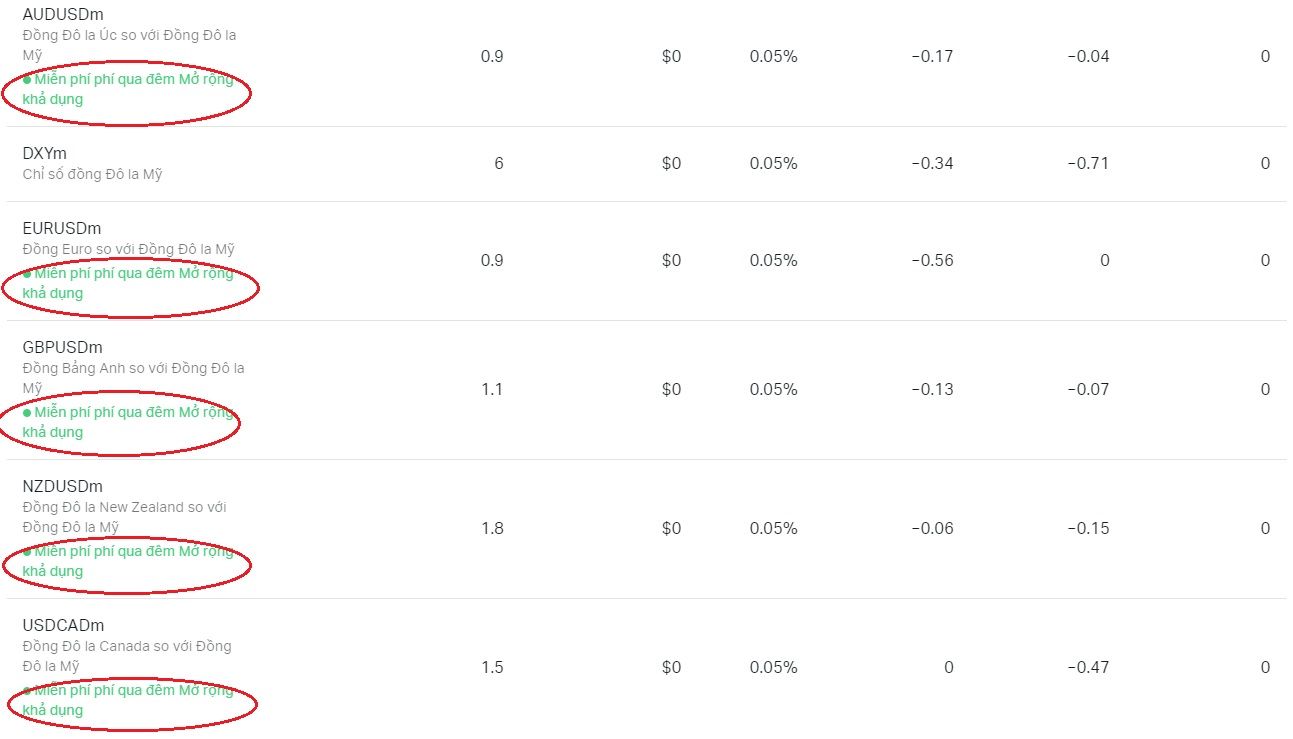Click 'Chỉ số đồng Đô la Mỹ' description
Screen dimensions: 1293x739
pyautogui.click(x=92, y=174)
